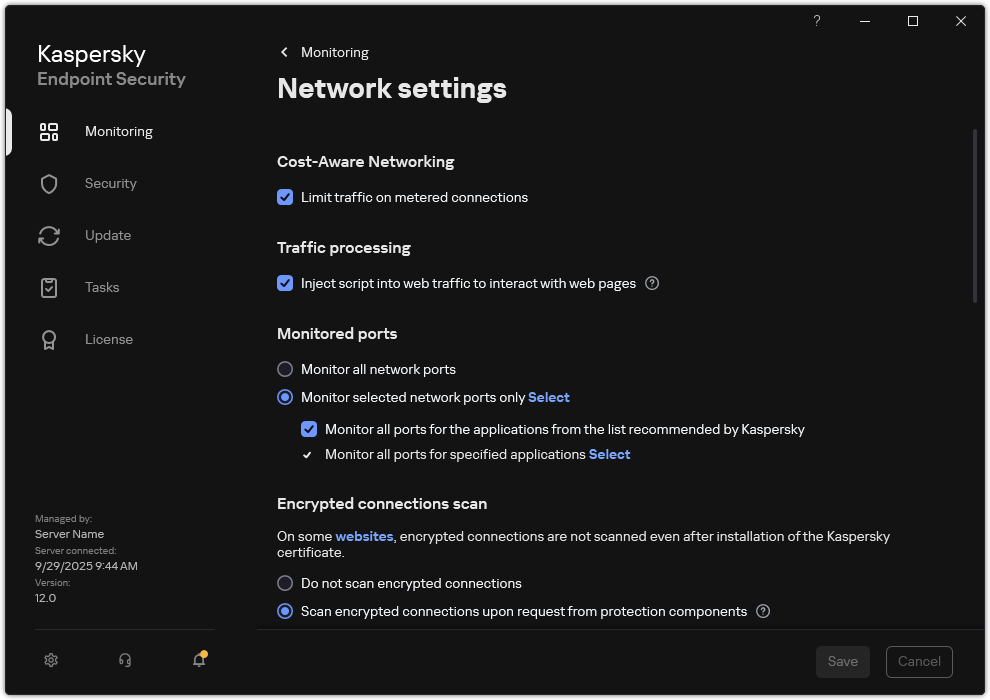990x700 pixels.
Task: Select the Monitoring grid icon in the sidebar
Action: click(x=48, y=131)
